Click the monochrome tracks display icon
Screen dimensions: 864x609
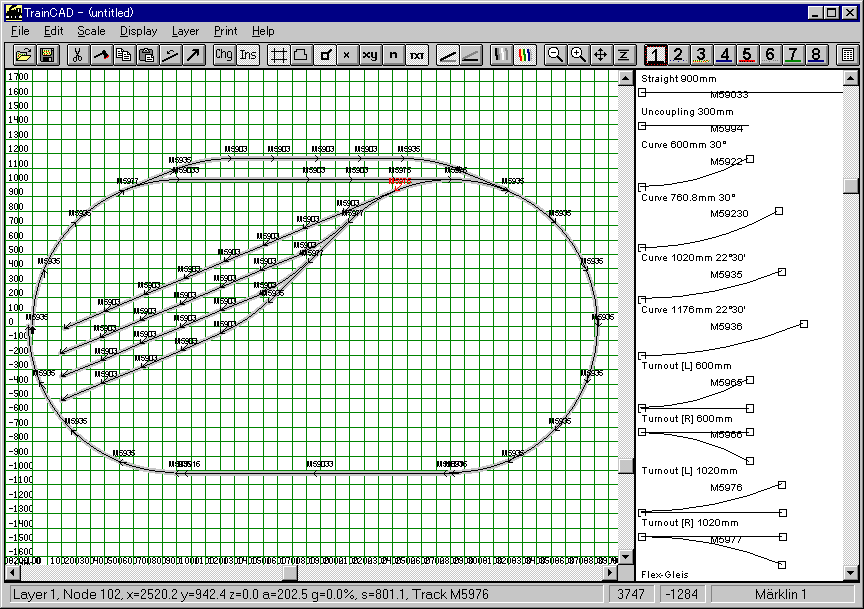[x=501, y=55]
